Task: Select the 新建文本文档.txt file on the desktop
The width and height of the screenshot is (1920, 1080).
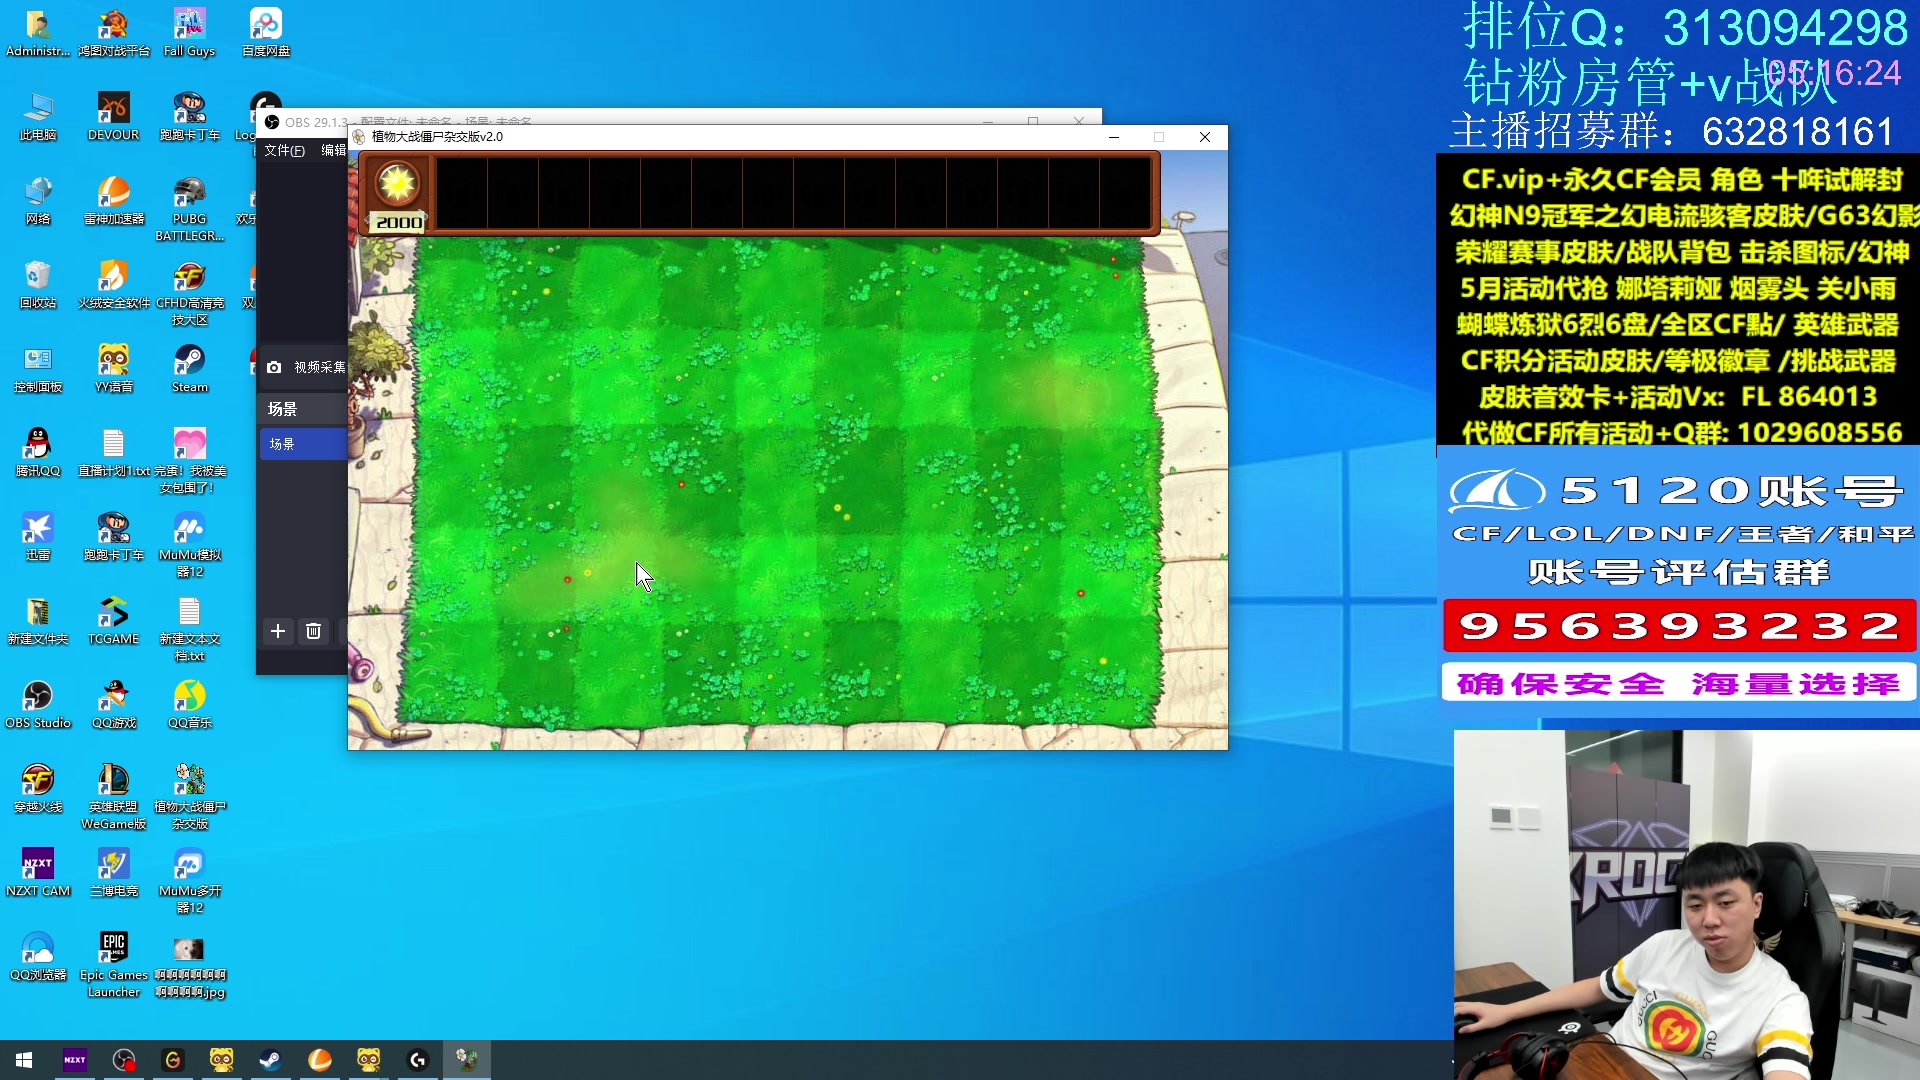Action: tap(189, 629)
